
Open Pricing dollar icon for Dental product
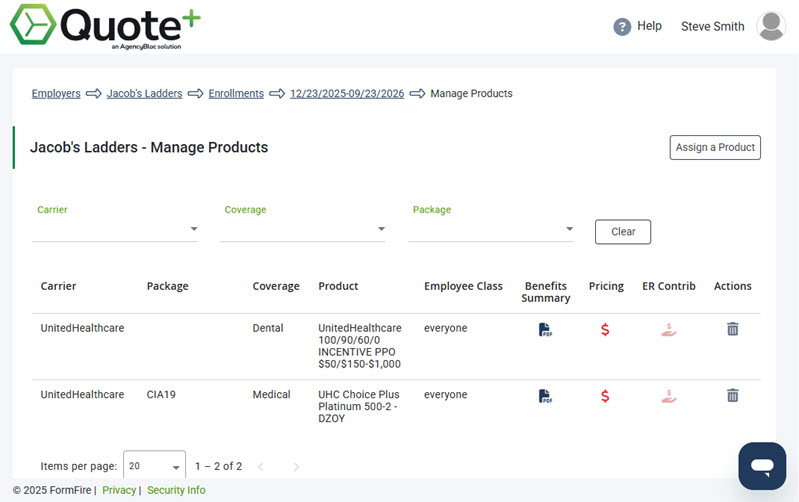pos(605,330)
